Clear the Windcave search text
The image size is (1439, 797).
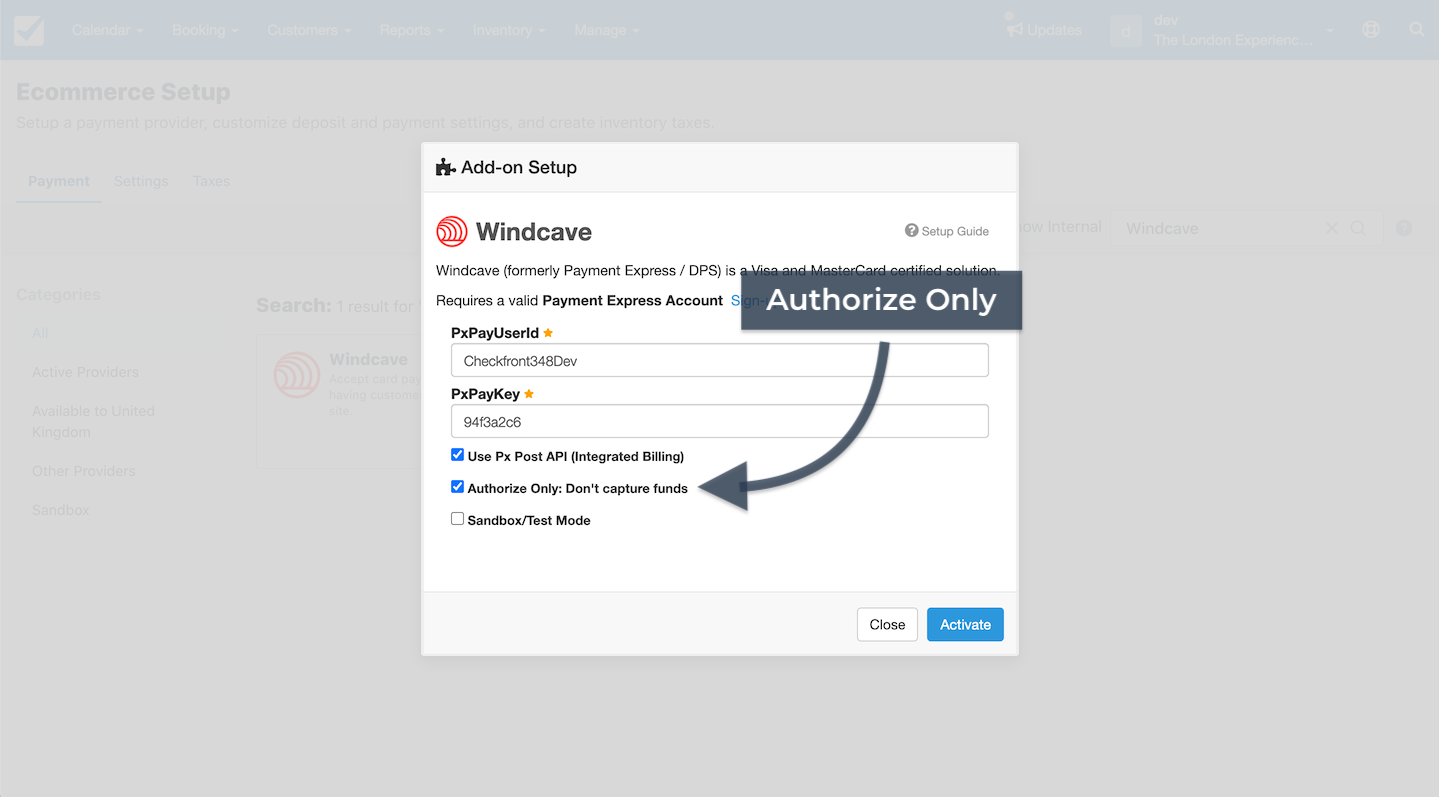1331,228
